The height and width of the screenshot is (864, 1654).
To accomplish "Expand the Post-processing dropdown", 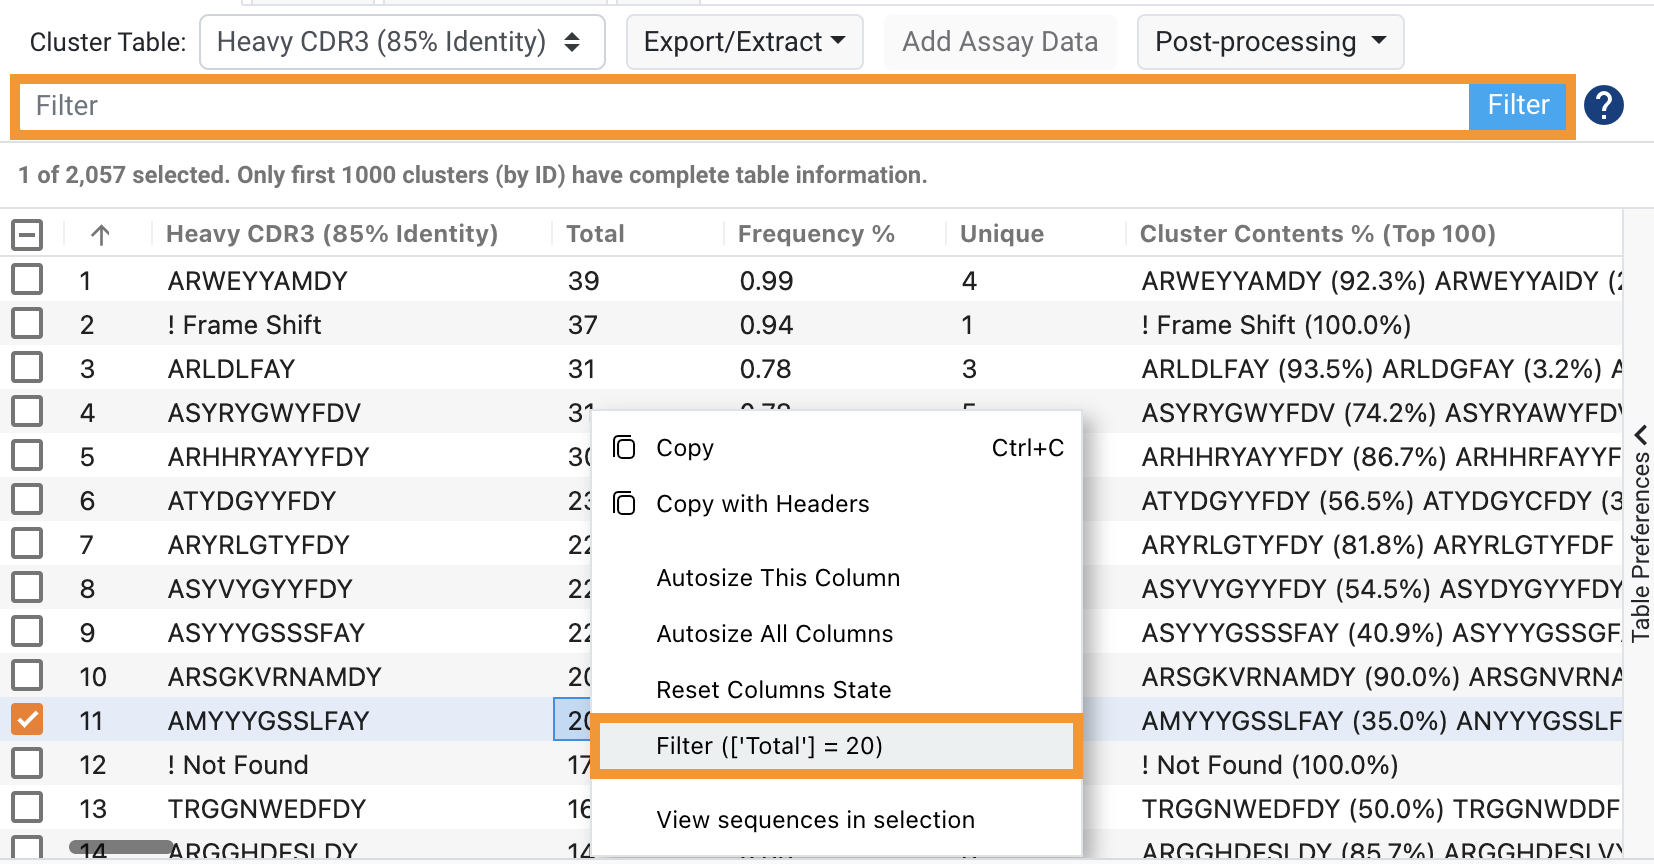I will 1270,42.
